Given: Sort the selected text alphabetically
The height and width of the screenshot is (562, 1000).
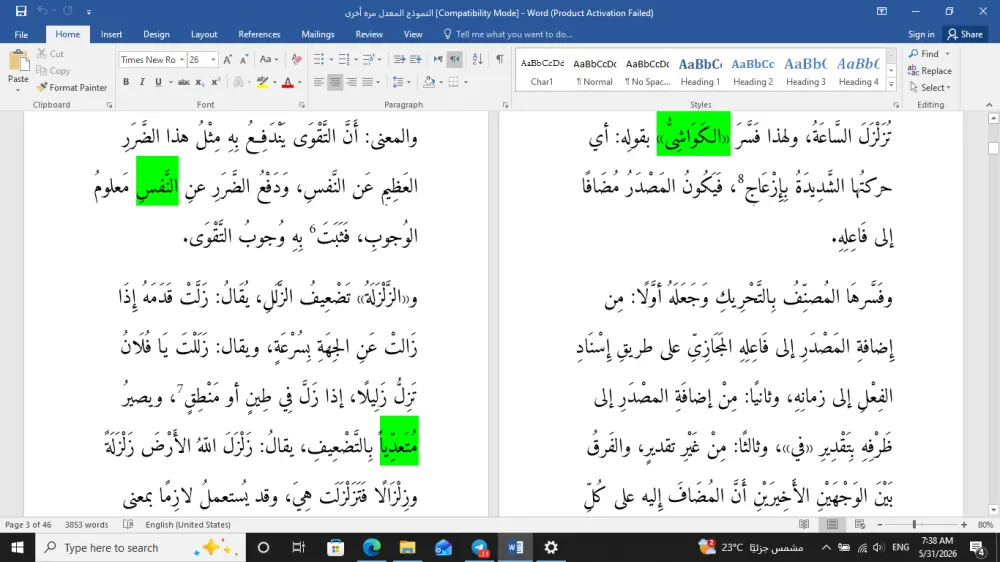Looking at the screenshot, I should (x=477, y=59).
